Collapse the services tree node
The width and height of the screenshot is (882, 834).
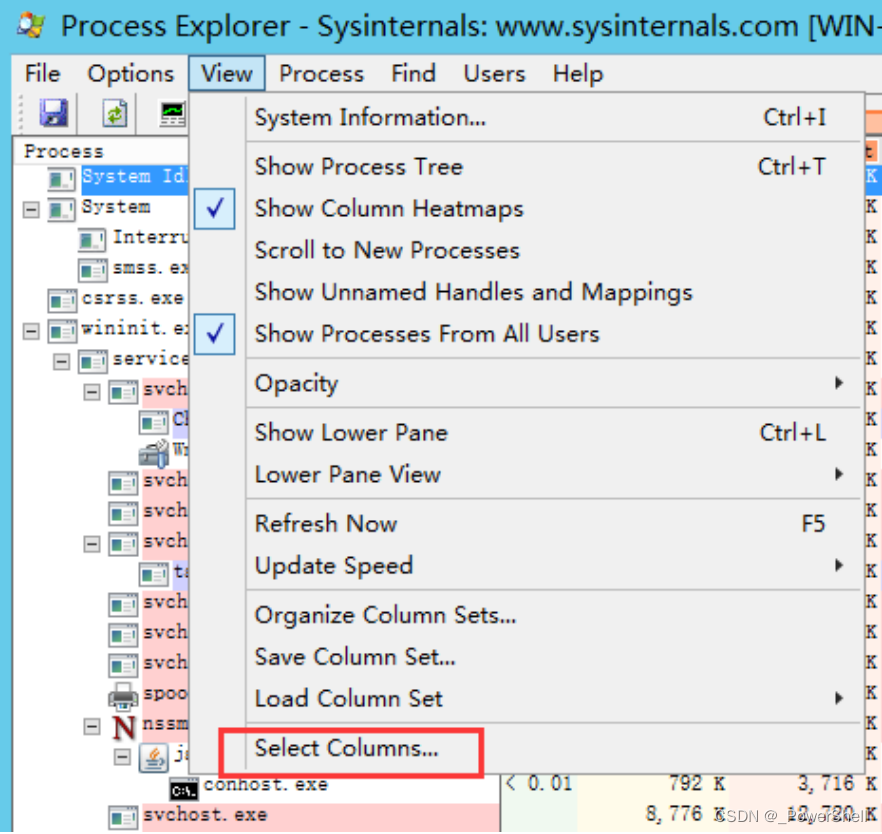tap(61, 362)
